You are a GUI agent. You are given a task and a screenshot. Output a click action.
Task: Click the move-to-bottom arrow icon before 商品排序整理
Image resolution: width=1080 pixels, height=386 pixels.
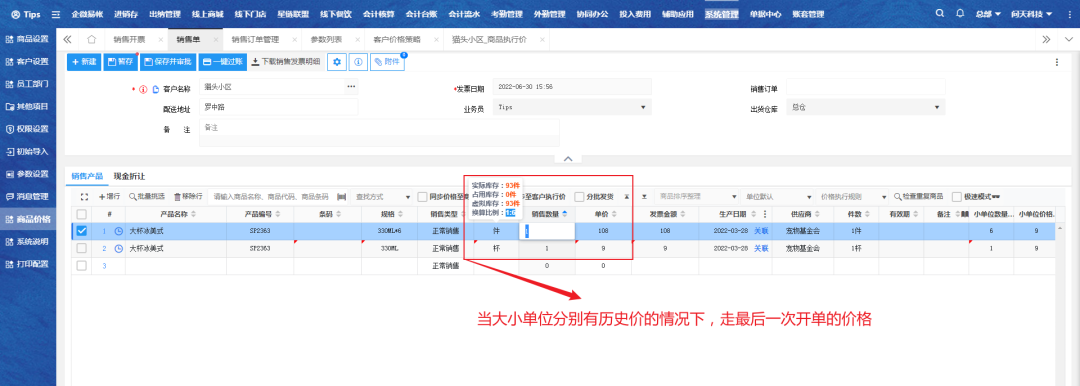(x=644, y=196)
